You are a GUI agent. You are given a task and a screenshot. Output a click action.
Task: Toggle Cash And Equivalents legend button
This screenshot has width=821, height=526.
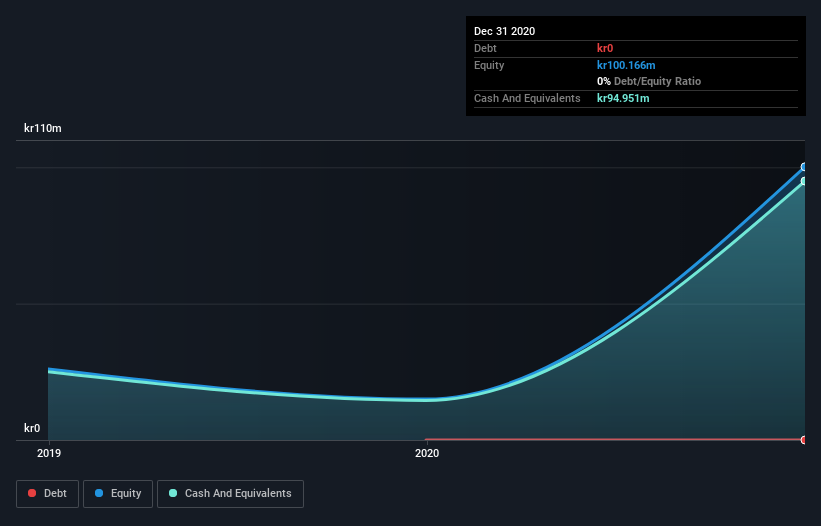[230, 494]
